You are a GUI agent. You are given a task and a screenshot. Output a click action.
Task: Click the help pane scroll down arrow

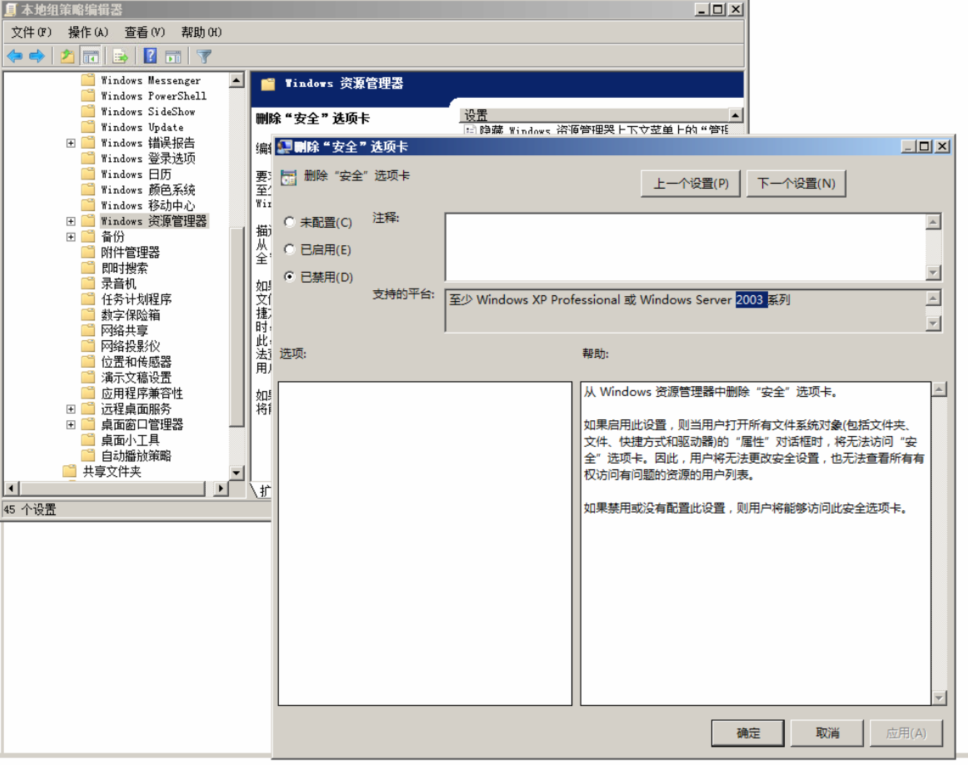[939, 698]
